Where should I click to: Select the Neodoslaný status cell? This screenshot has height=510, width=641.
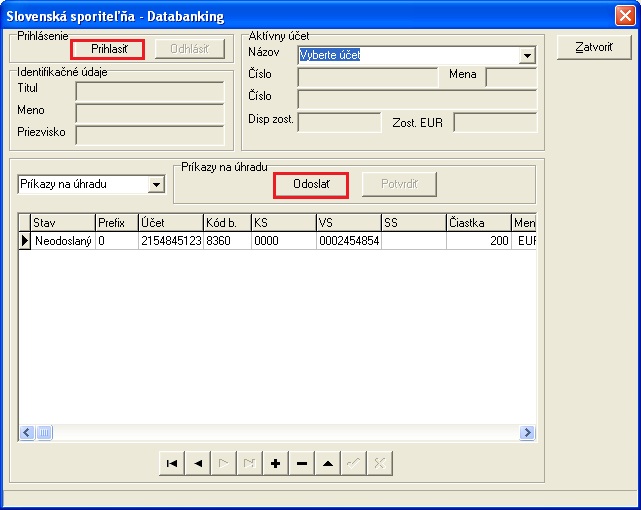(x=63, y=241)
